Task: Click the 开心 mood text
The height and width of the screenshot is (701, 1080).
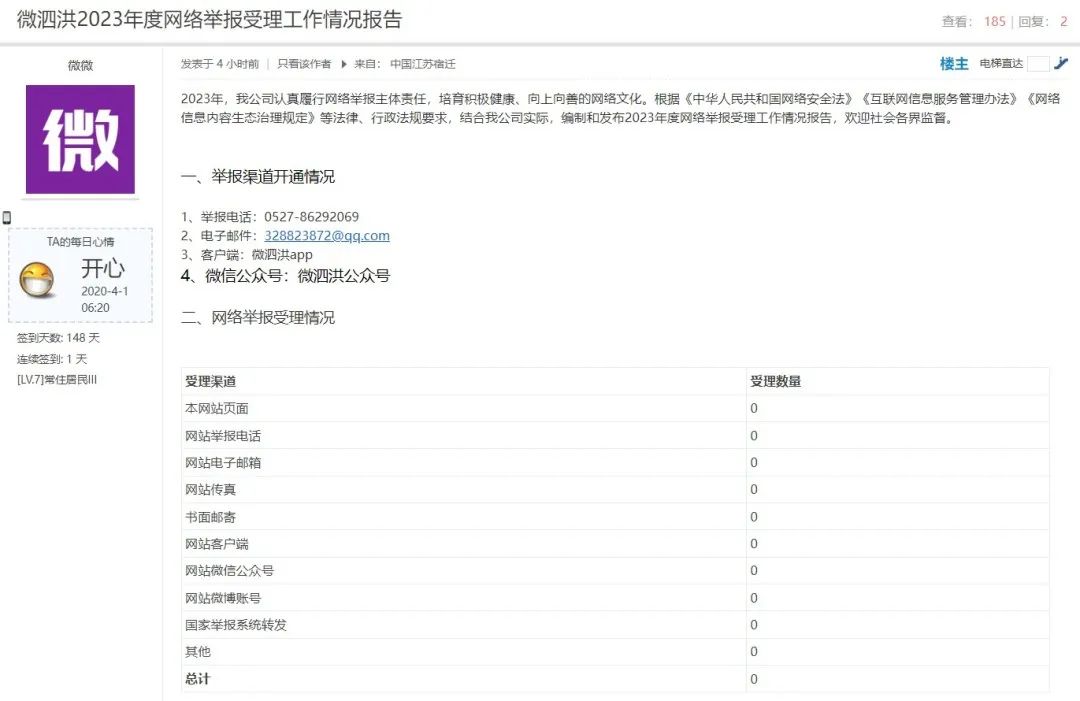Action: coord(103,269)
